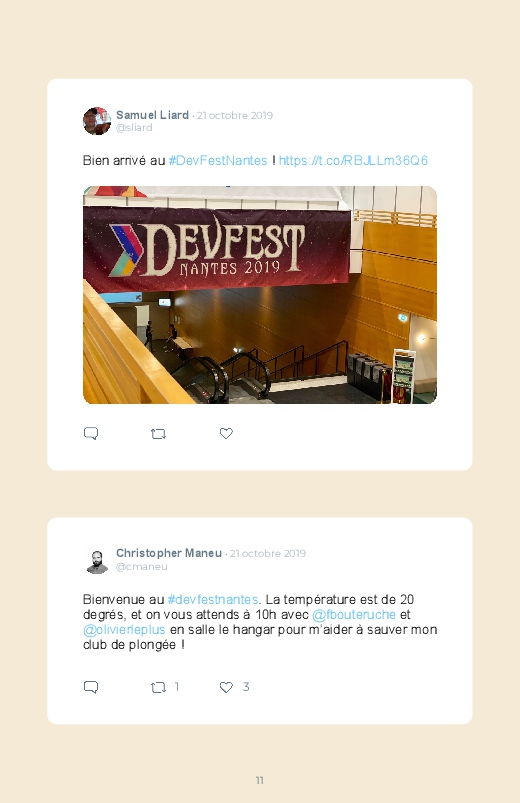
Task: Reply to Christopher Maneu's tweet via the bubble icon
Action: click(91, 687)
